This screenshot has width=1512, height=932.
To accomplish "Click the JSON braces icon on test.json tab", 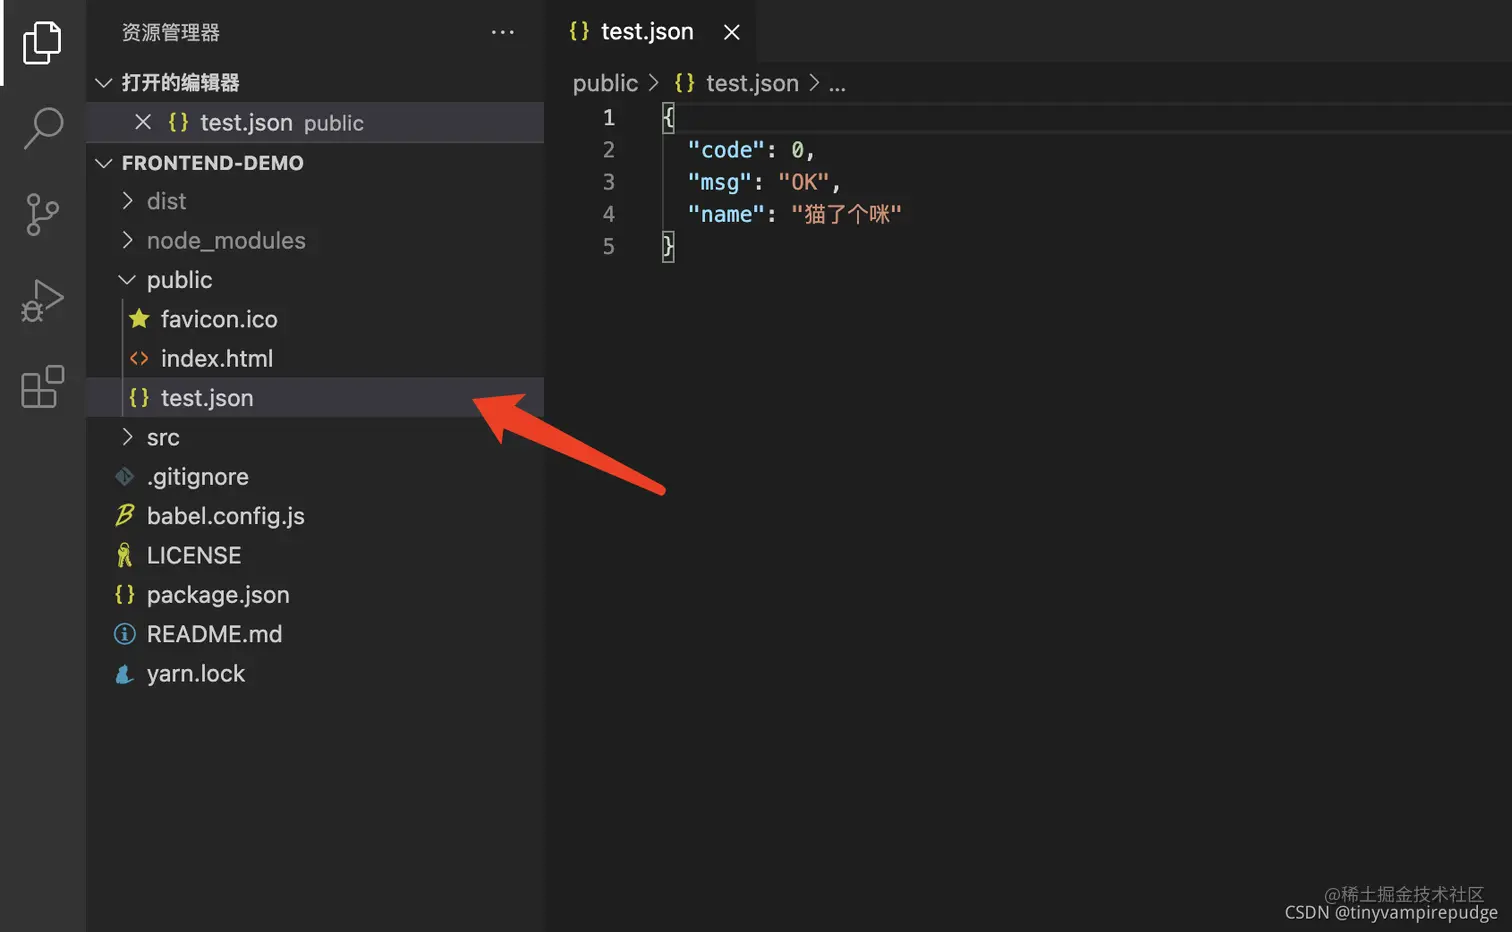I will tap(579, 31).
